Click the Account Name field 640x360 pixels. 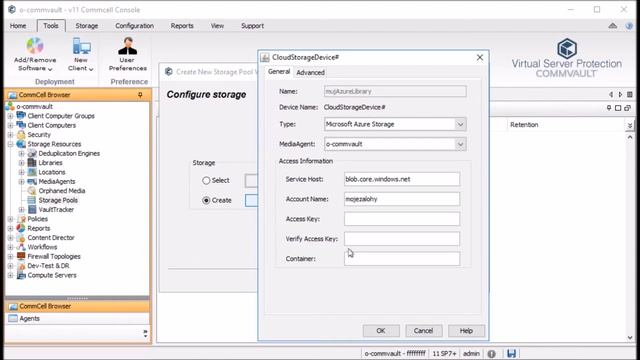402,199
